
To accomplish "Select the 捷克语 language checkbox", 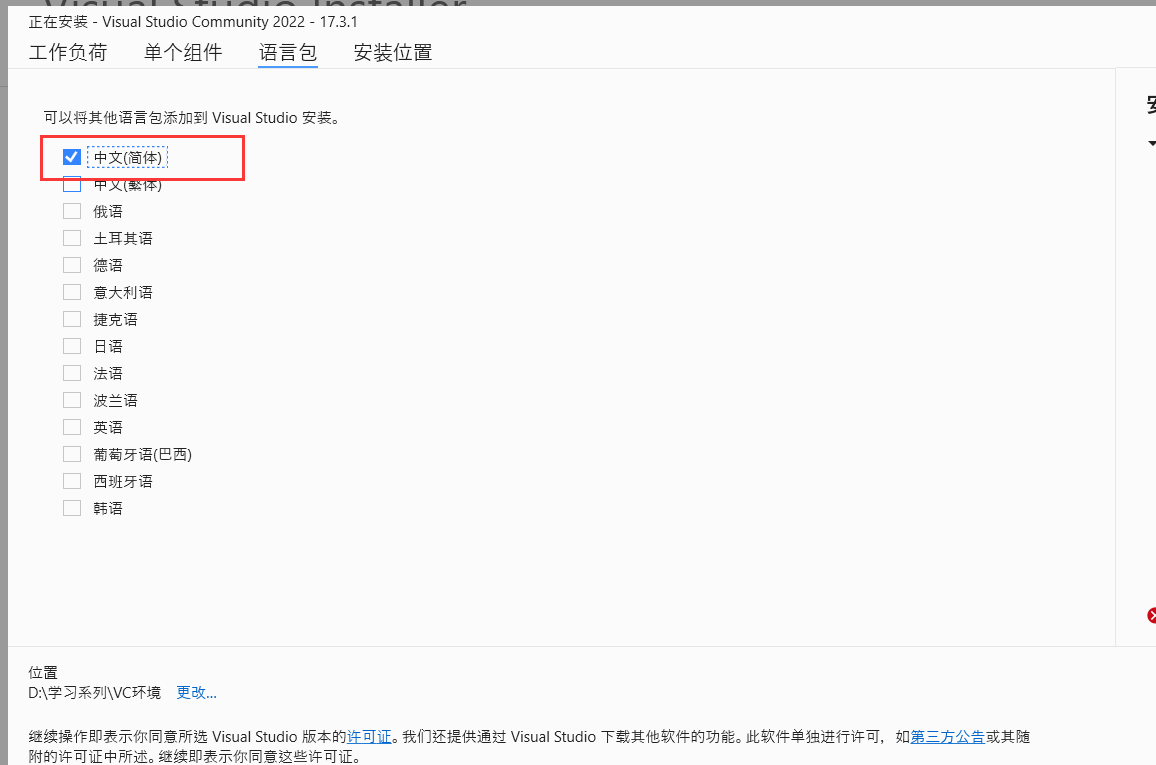I will (x=72, y=319).
